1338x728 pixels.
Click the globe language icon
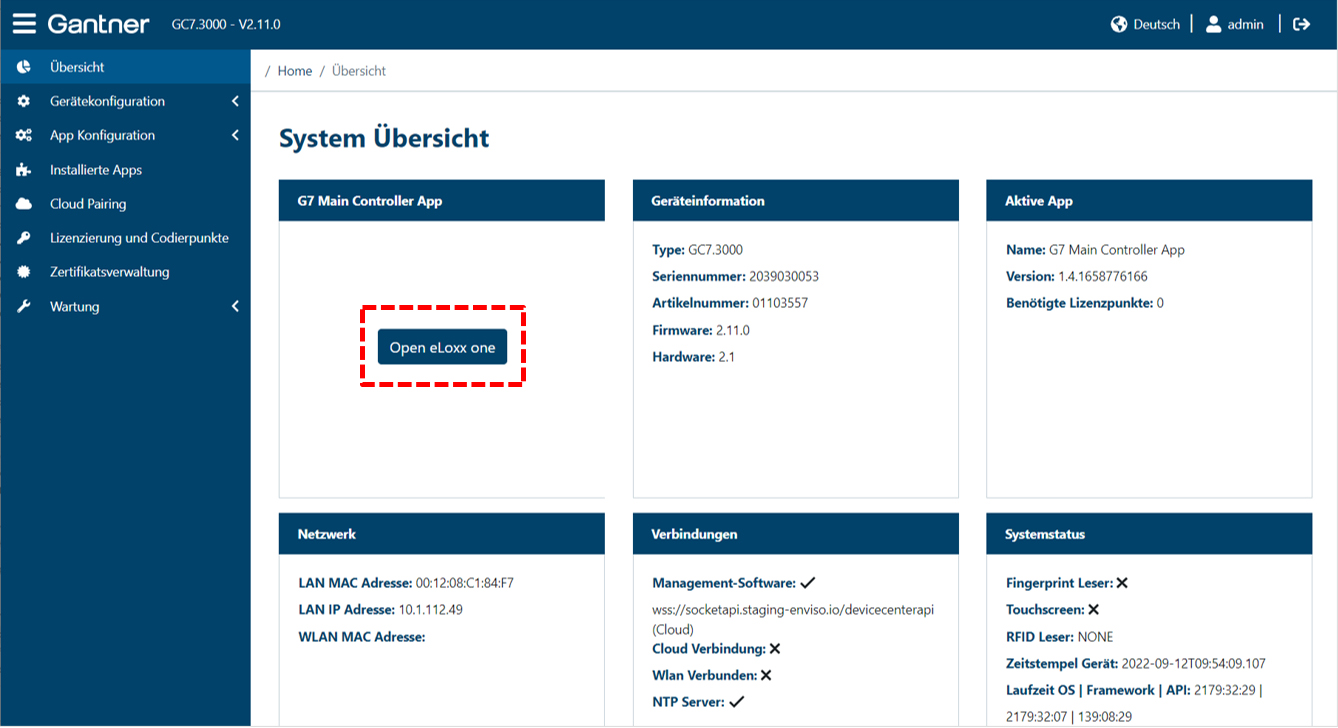(1119, 24)
